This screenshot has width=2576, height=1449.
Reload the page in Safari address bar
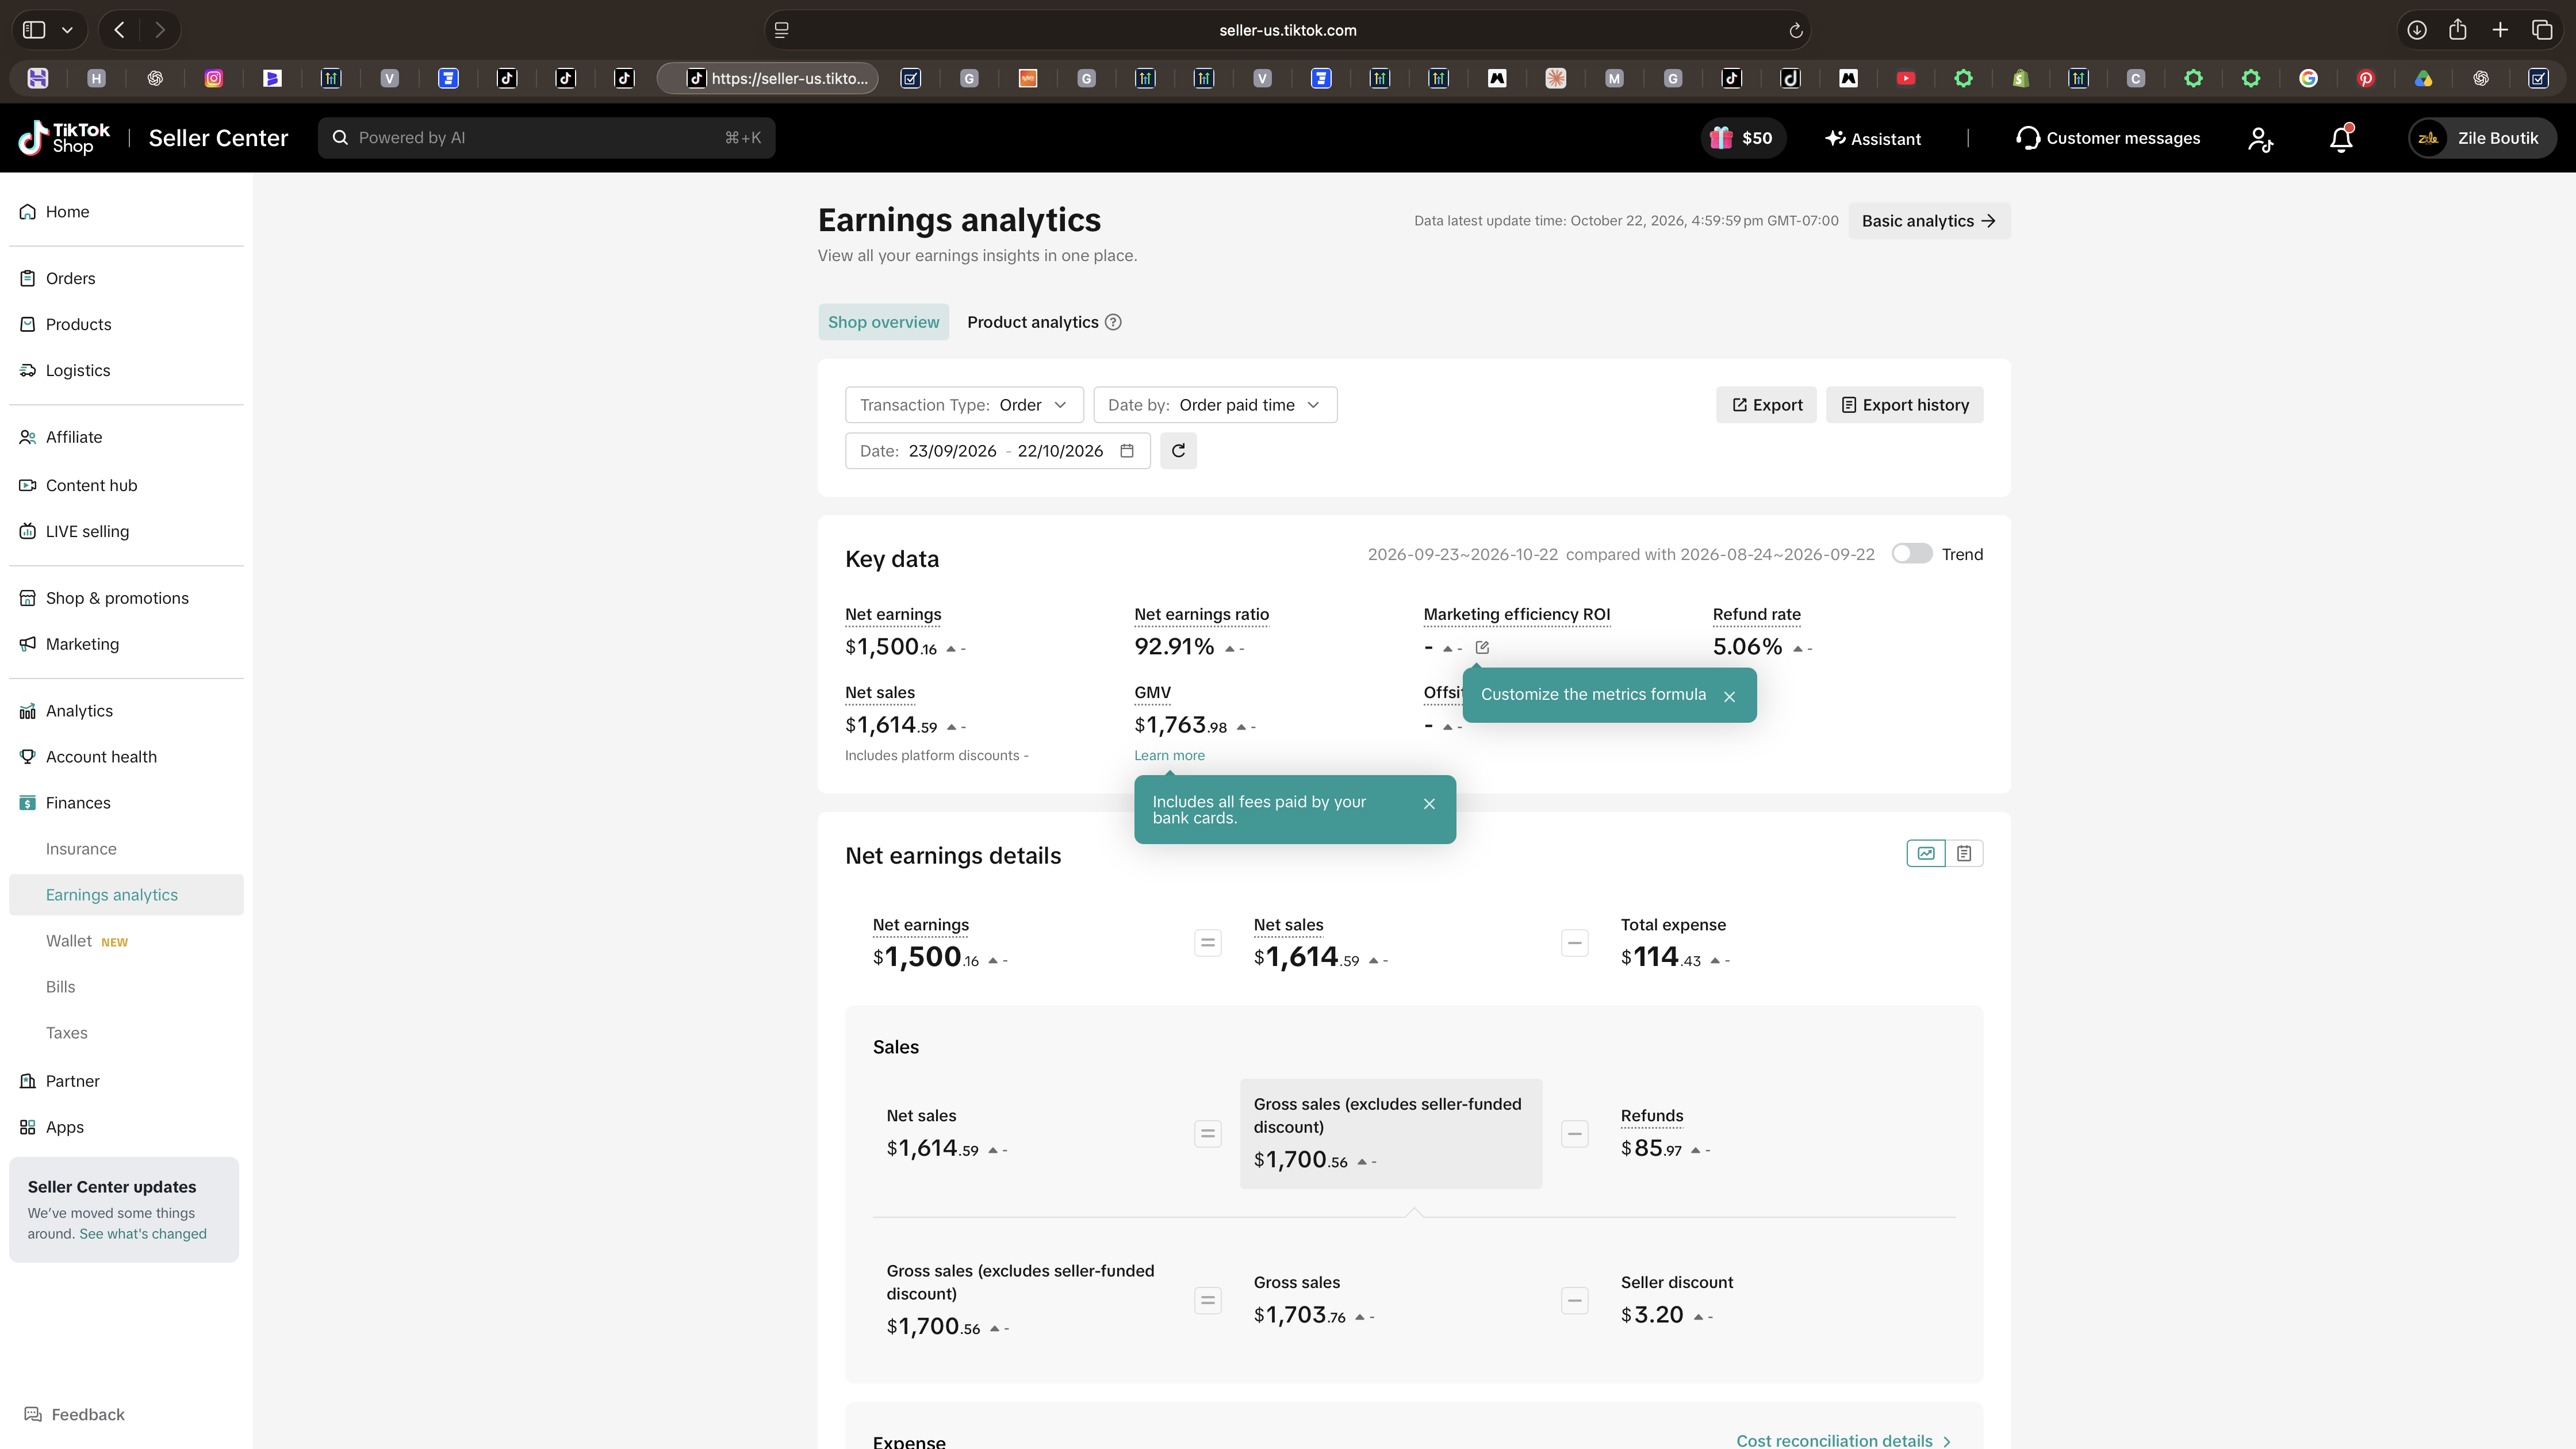point(1795,30)
